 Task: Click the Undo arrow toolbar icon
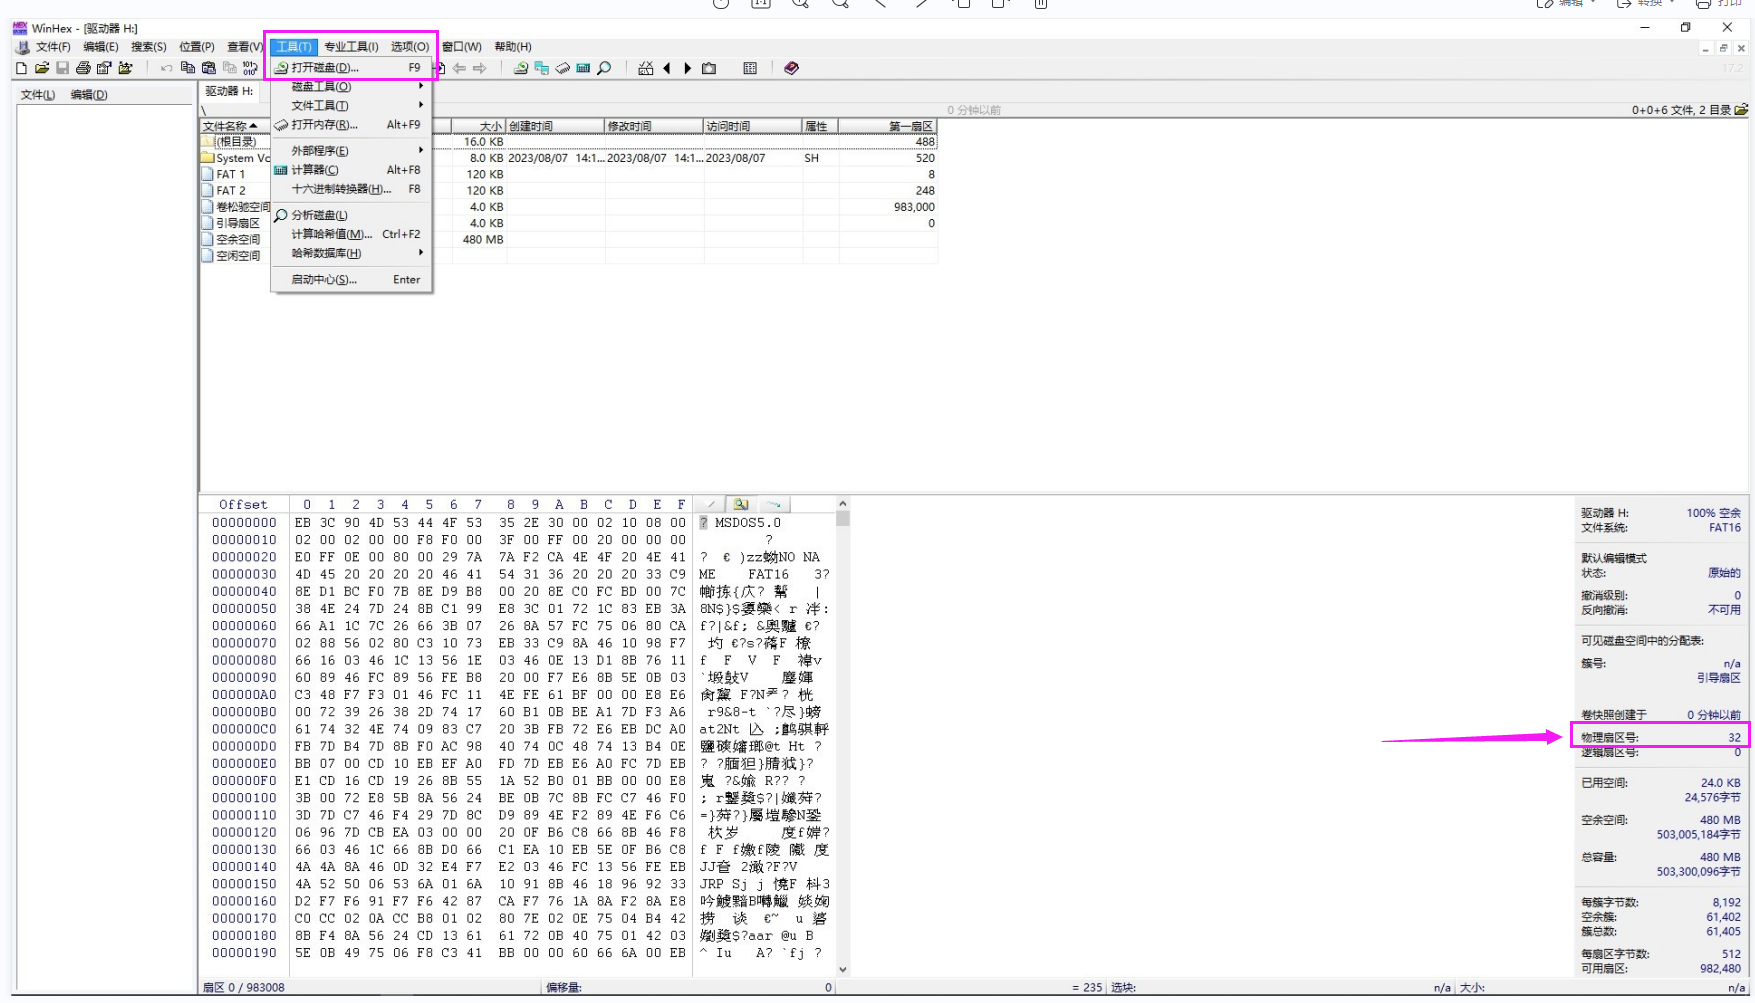(166, 68)
